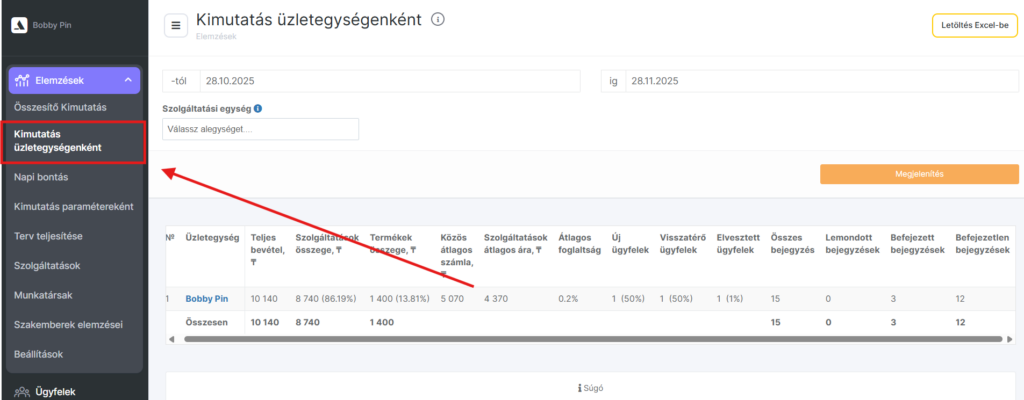Collapse the Elemzések section chevron
This screenshot has height=400, width=1024.
[x=128, y=81]
